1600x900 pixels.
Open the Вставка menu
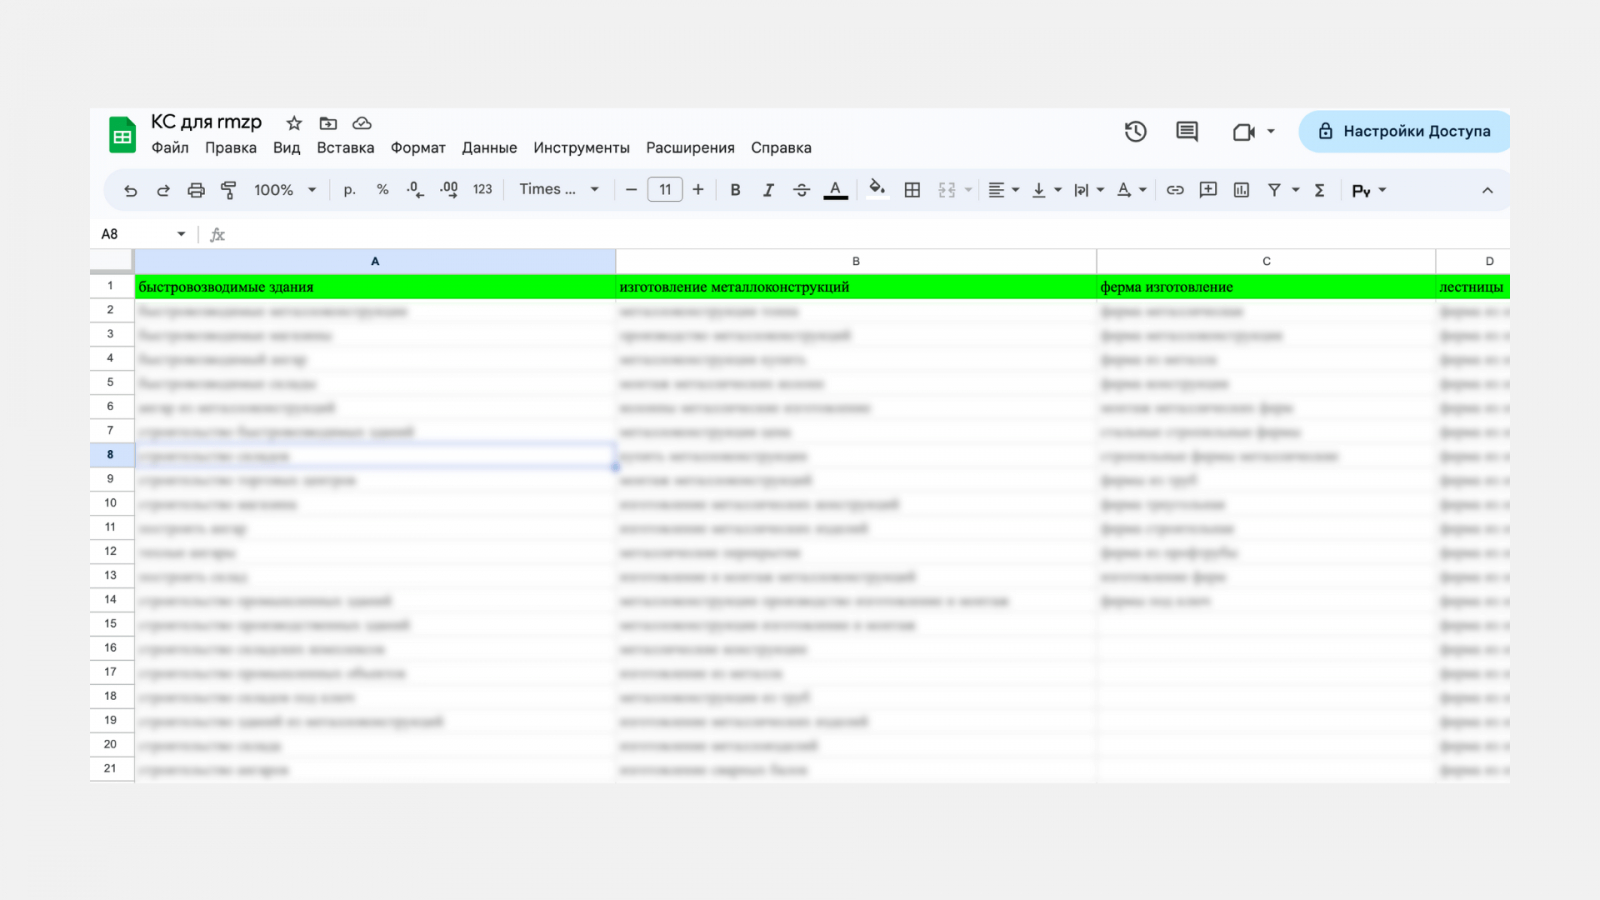point(345,148)
